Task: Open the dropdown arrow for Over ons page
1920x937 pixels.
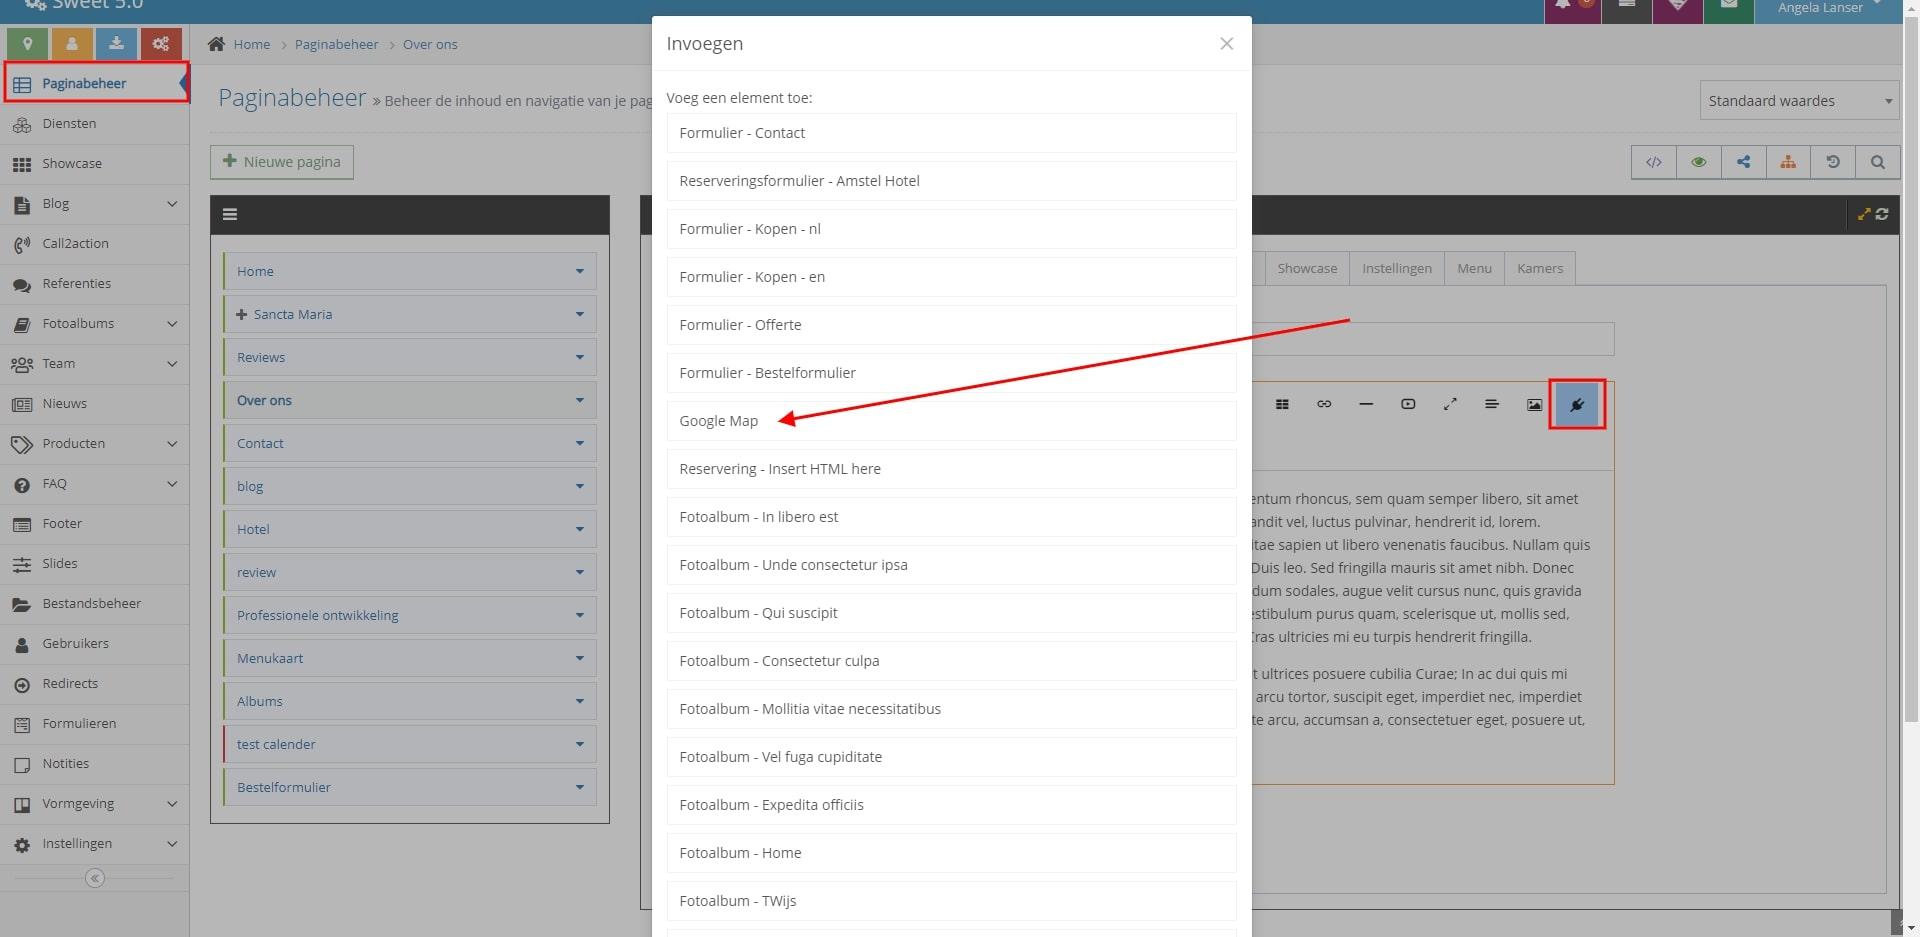Action: [579, 400]
